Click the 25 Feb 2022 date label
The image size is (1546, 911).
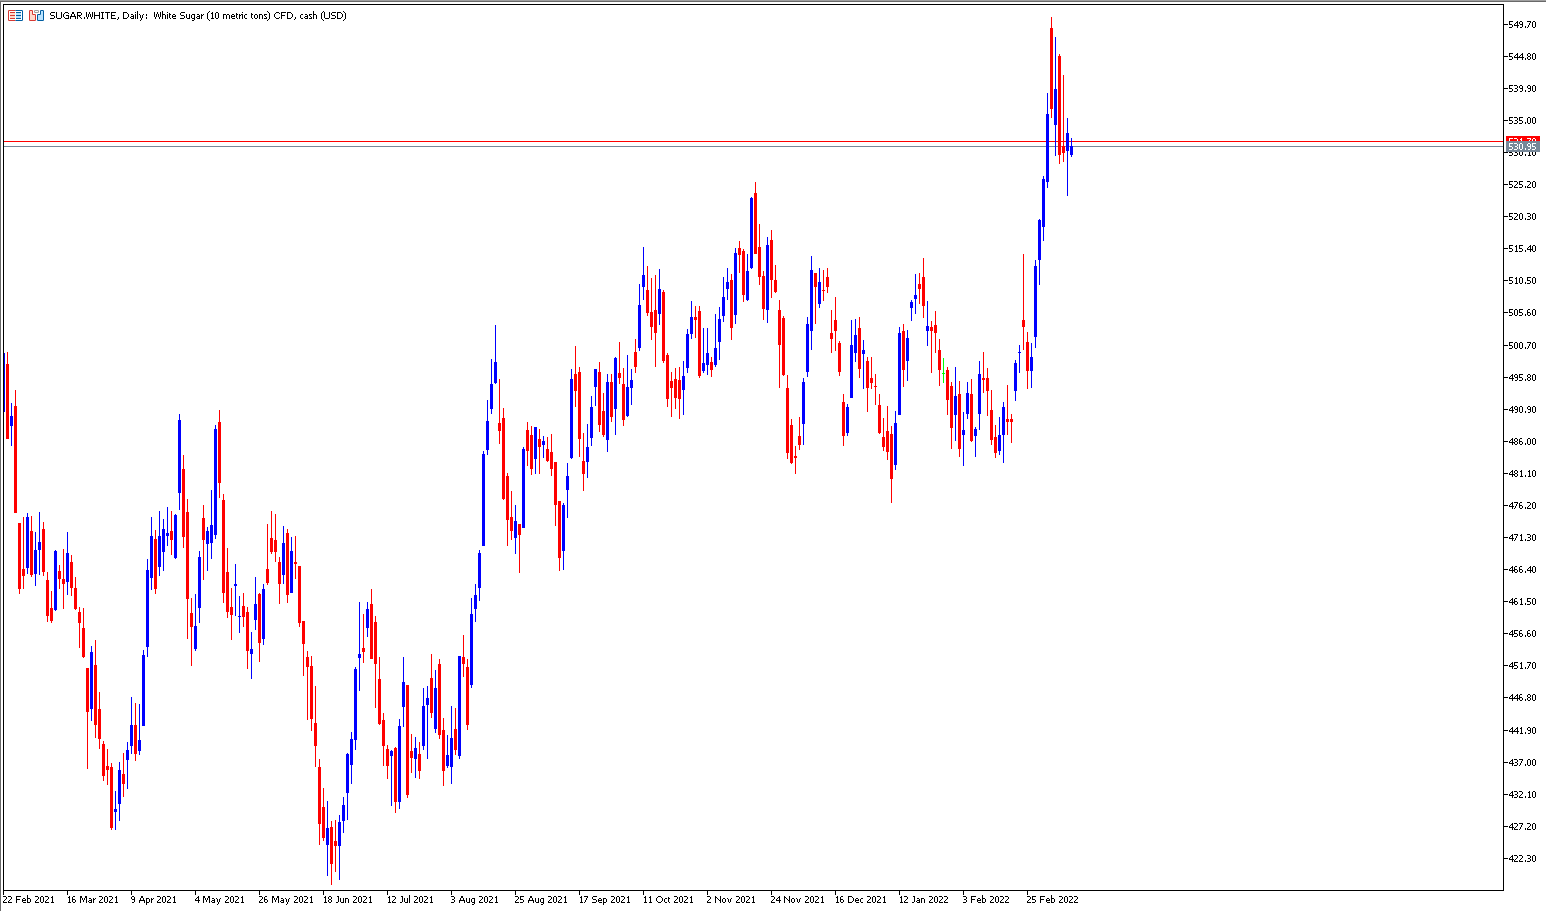point(1053,899)
